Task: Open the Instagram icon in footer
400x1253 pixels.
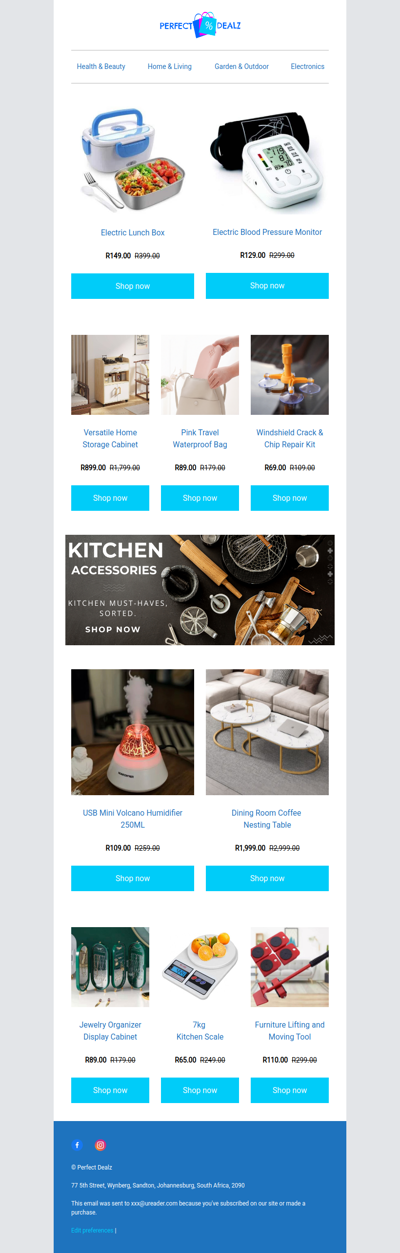Action: [x=100, y=1145]
